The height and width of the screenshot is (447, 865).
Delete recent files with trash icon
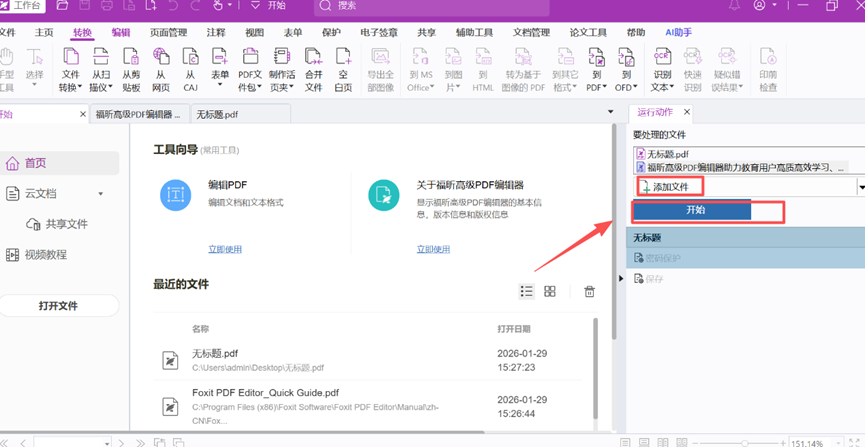(589, 291)
